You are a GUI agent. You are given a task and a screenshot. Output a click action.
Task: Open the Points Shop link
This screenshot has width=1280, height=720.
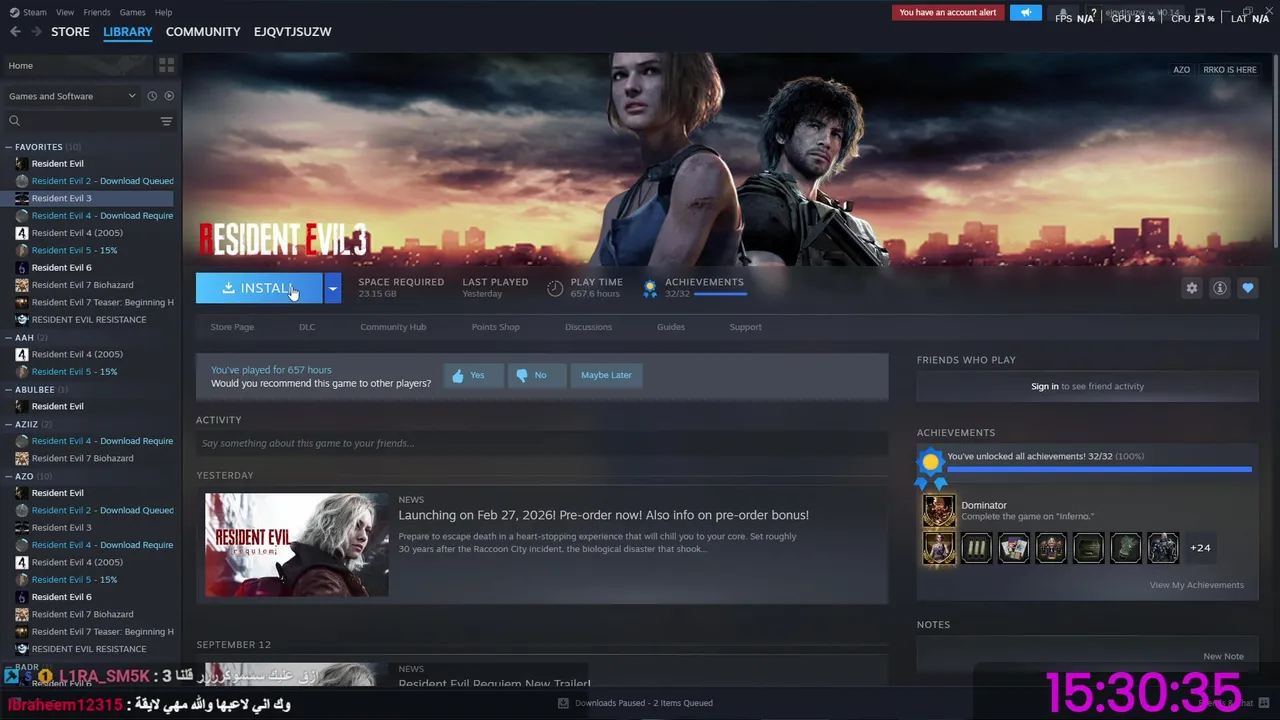(495, 327)
